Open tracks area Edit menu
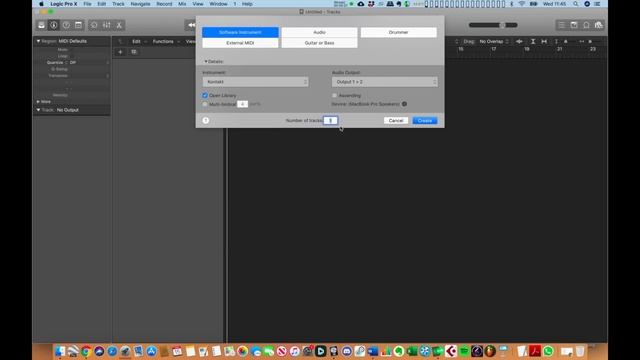 [x=136, y=41]
